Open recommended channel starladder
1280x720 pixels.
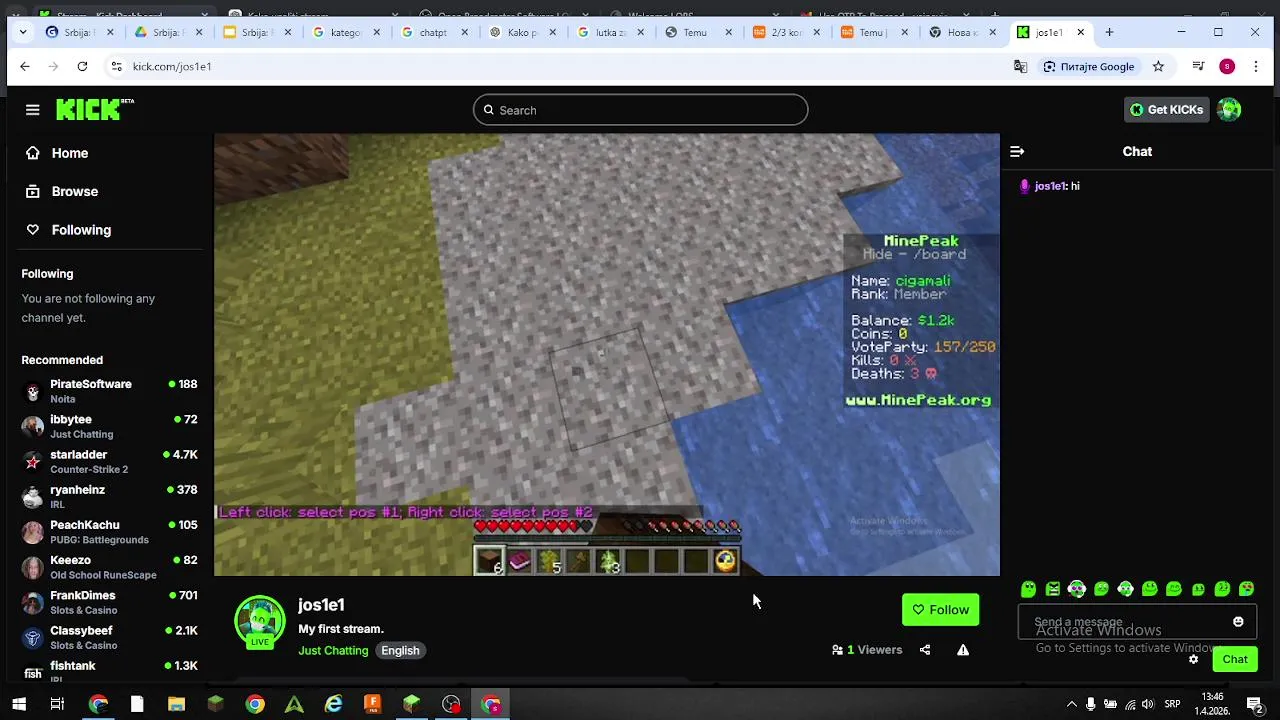[110, 461]
